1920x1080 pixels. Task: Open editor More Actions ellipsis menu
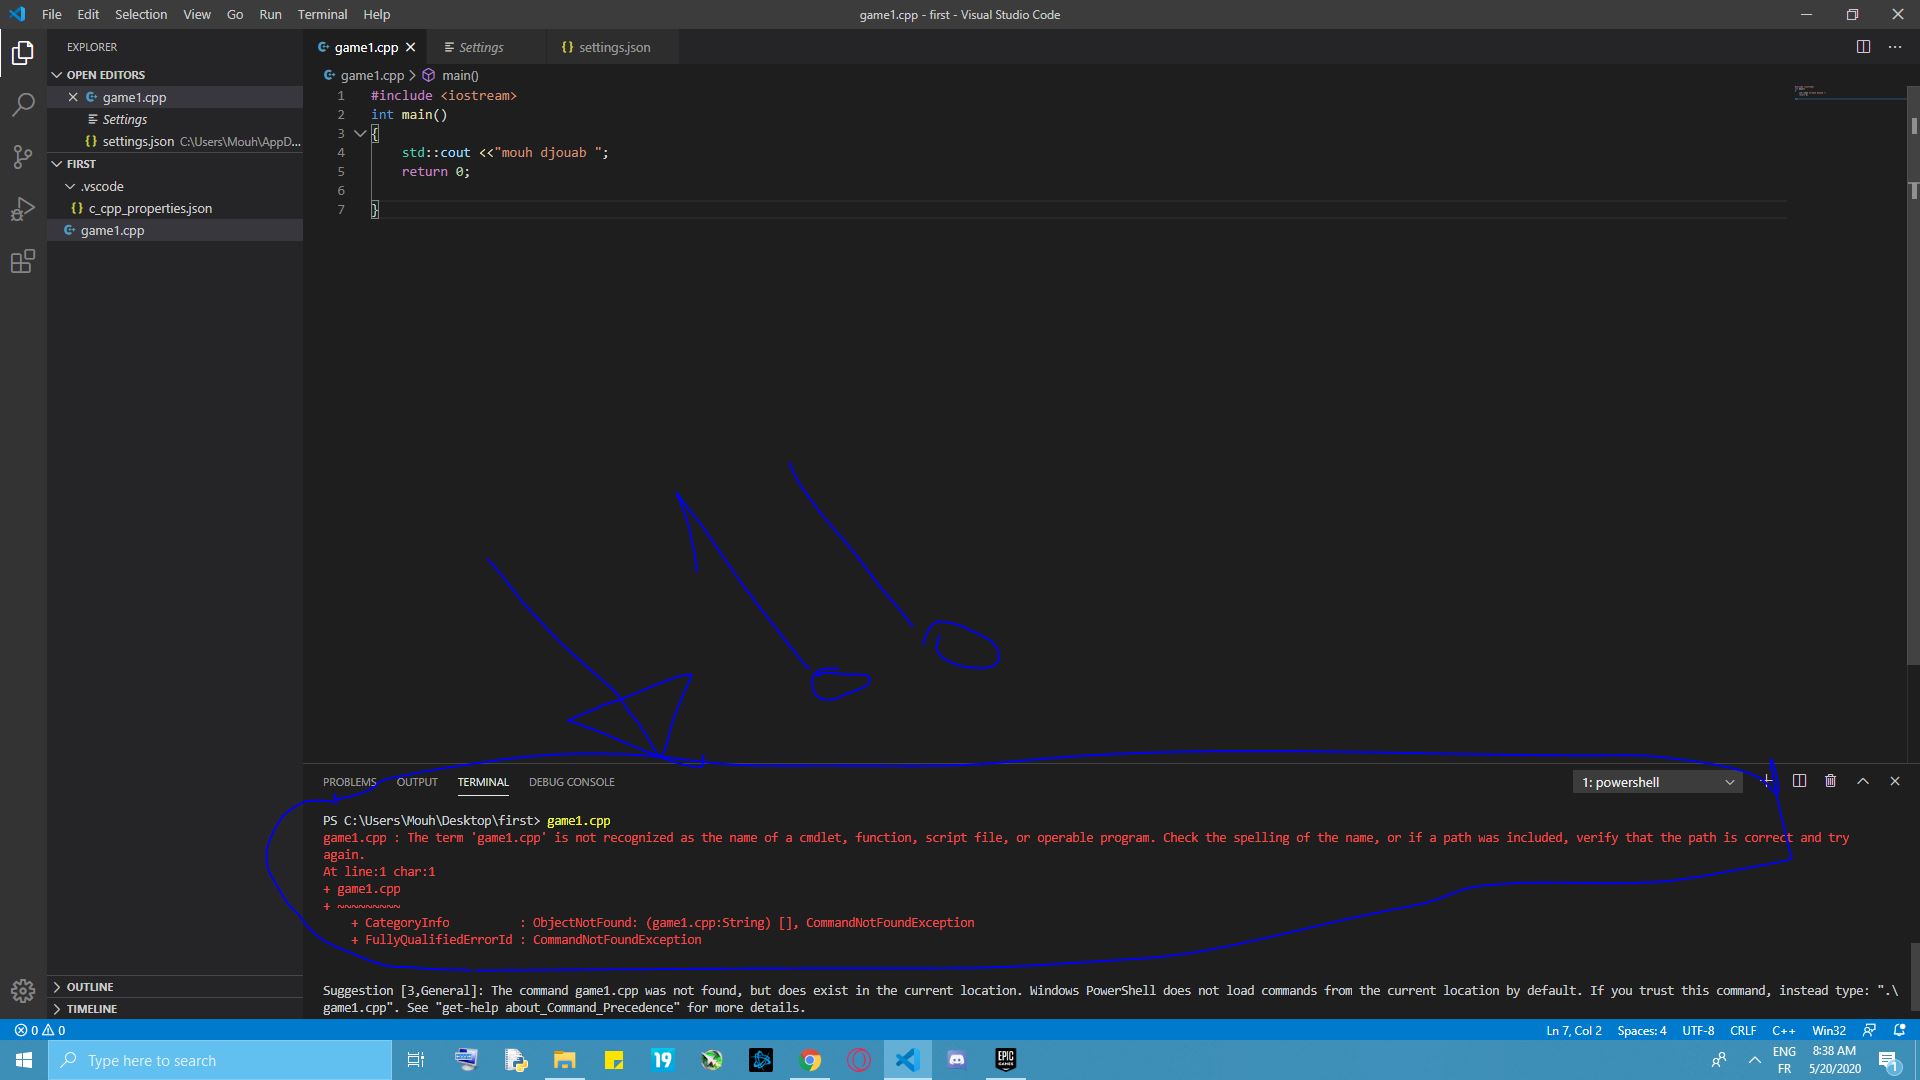pos(1895,47)
